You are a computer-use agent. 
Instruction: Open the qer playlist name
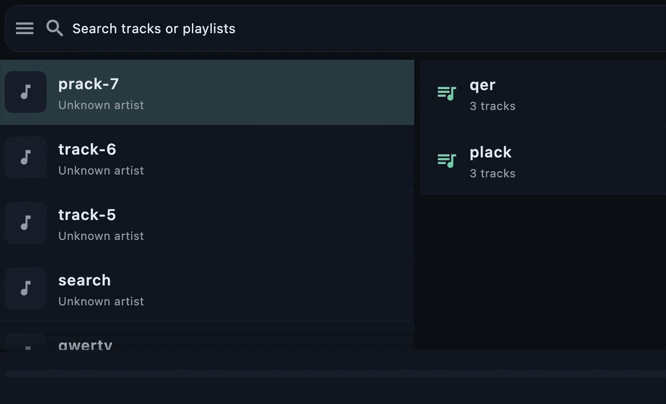pyautogui.click(x=482, y=85)
